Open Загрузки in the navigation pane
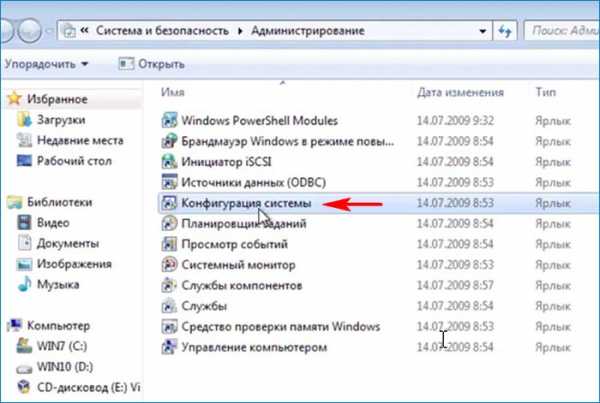 61,120
